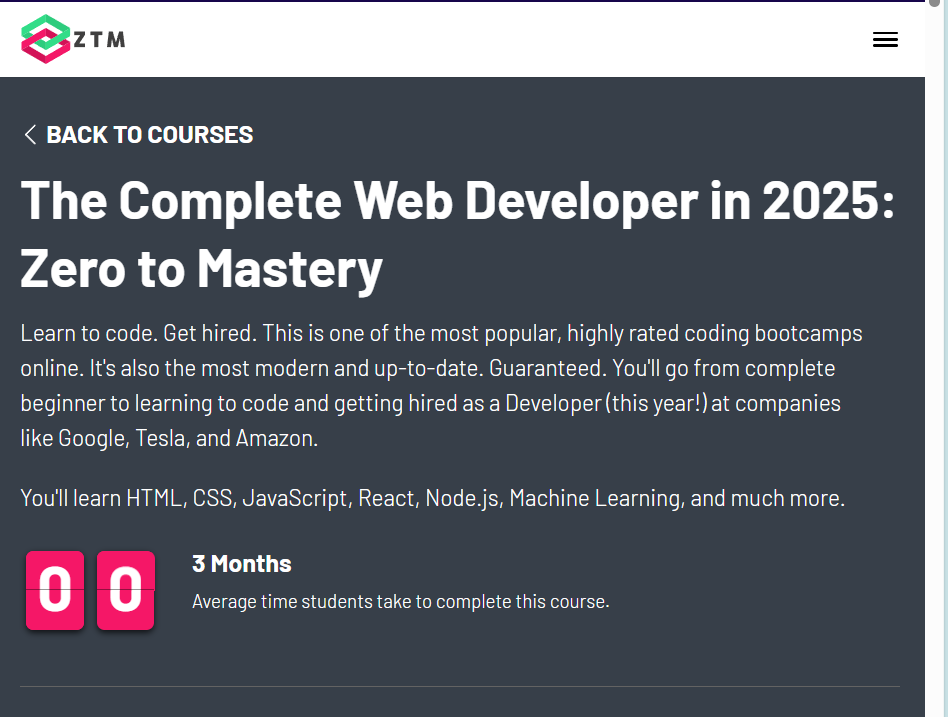Viewport: 948px width, 717px height.
Task: Click 'Average time students take' caption
Action: (400, 602)
